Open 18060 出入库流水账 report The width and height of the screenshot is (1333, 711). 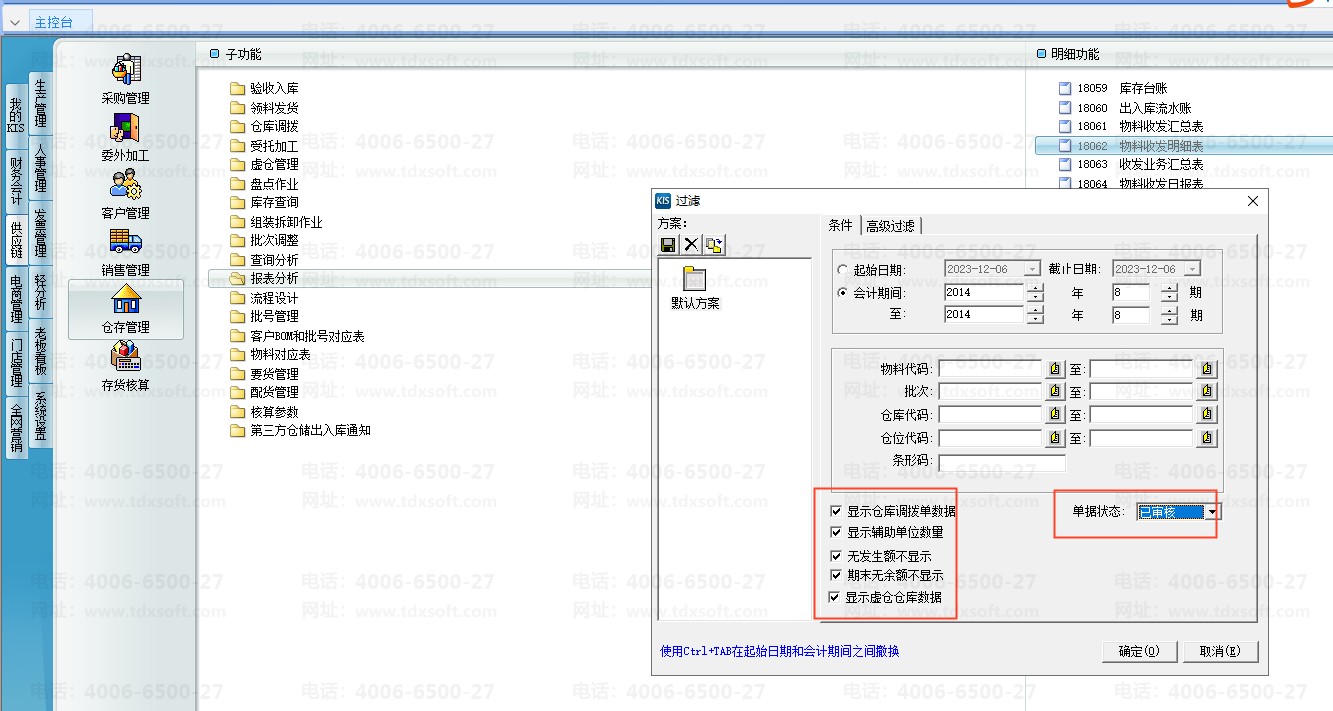(1124, 108)
